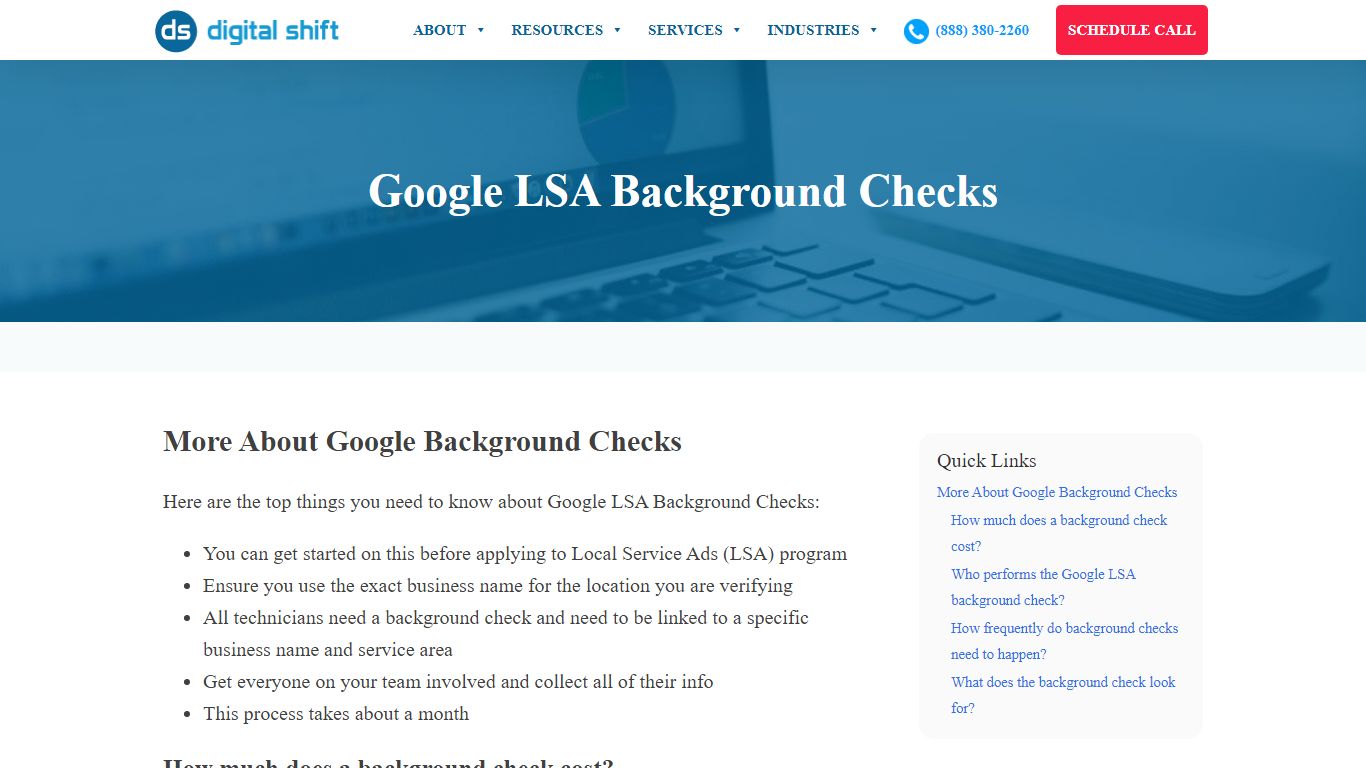Jump to How much does a background check cost

[1059, 533]
